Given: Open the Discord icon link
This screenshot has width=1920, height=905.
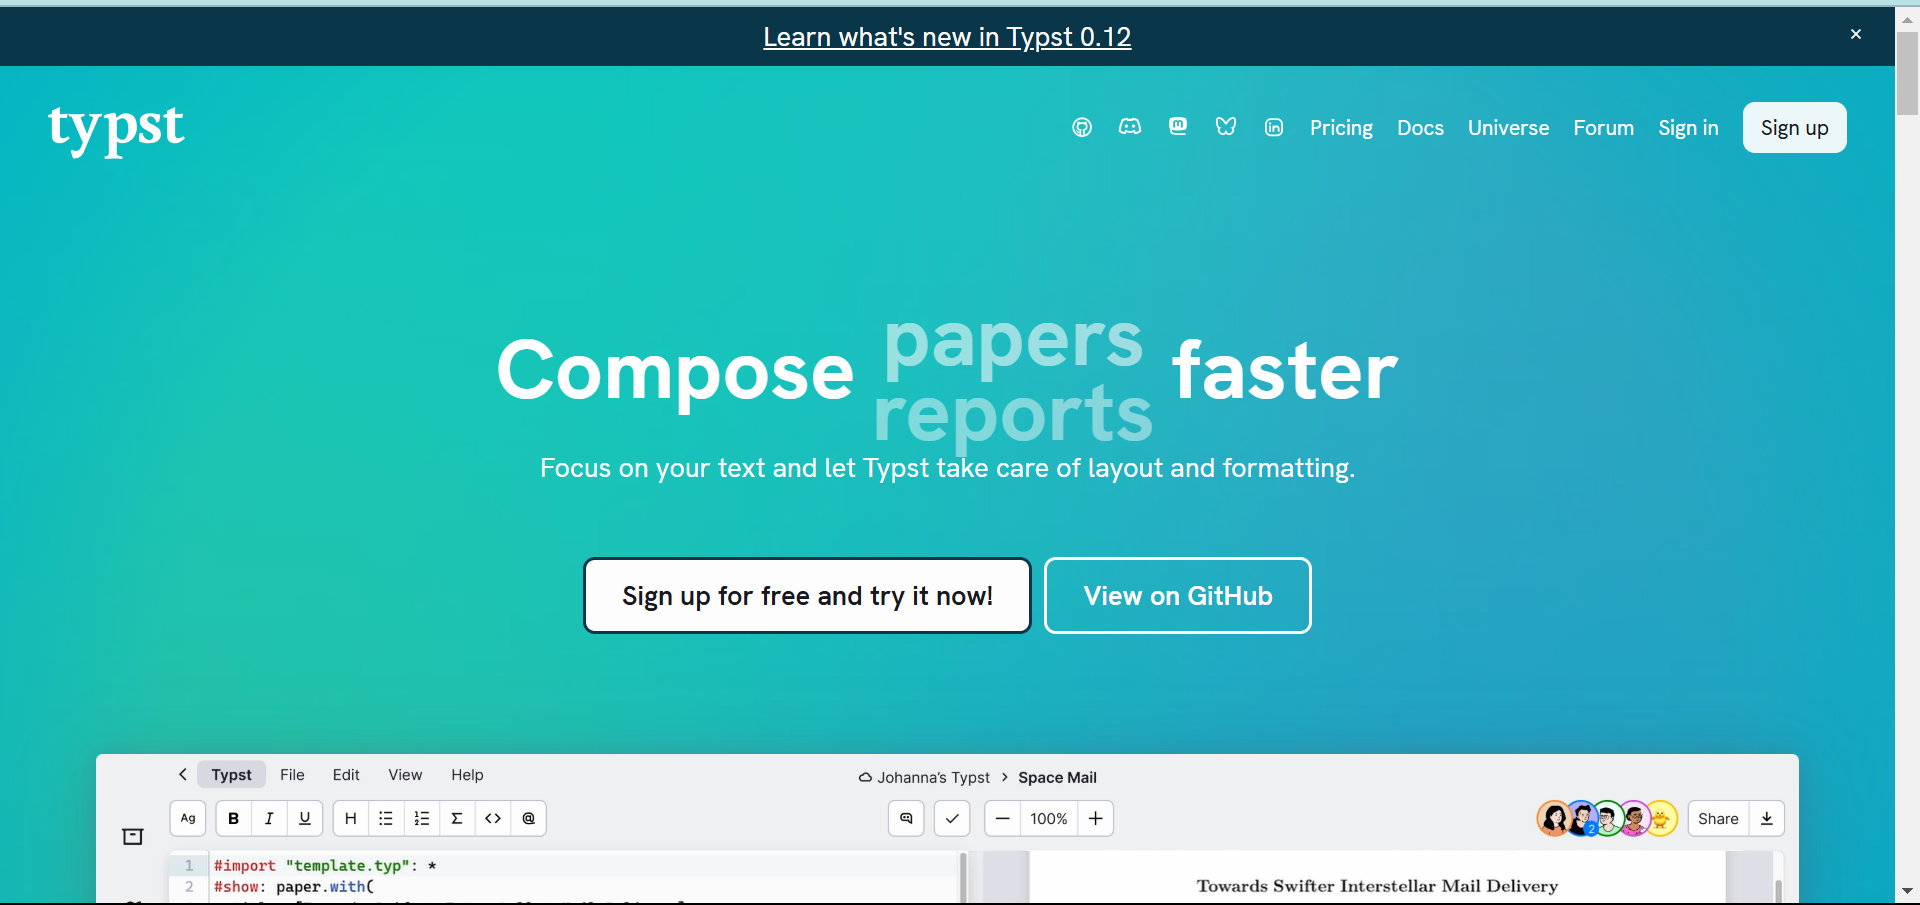Looking at the screenshot, I should pyautogui.click(x=1130, y=127).
